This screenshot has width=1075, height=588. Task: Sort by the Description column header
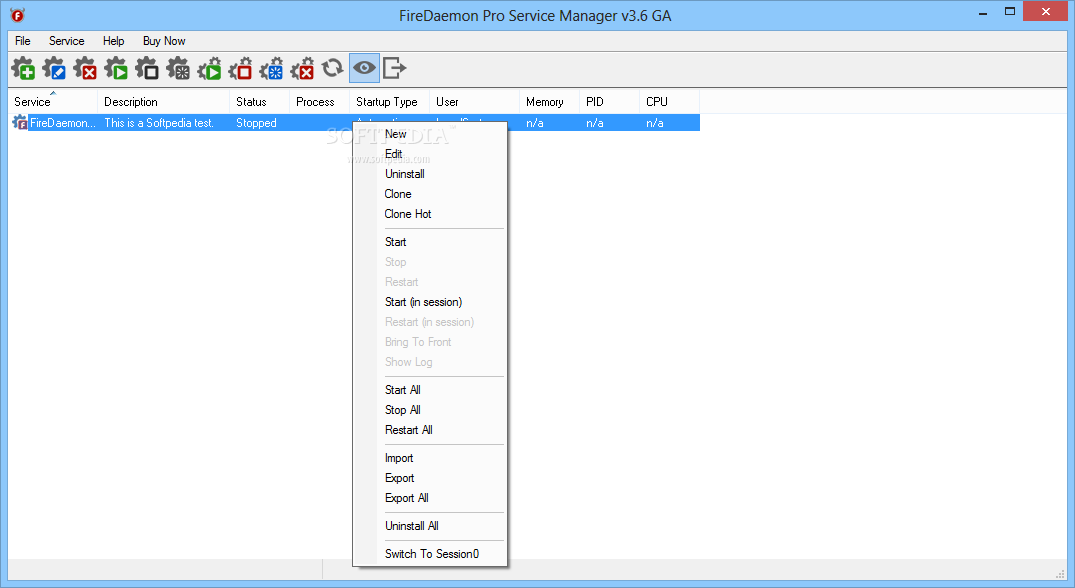coord(163,101)
